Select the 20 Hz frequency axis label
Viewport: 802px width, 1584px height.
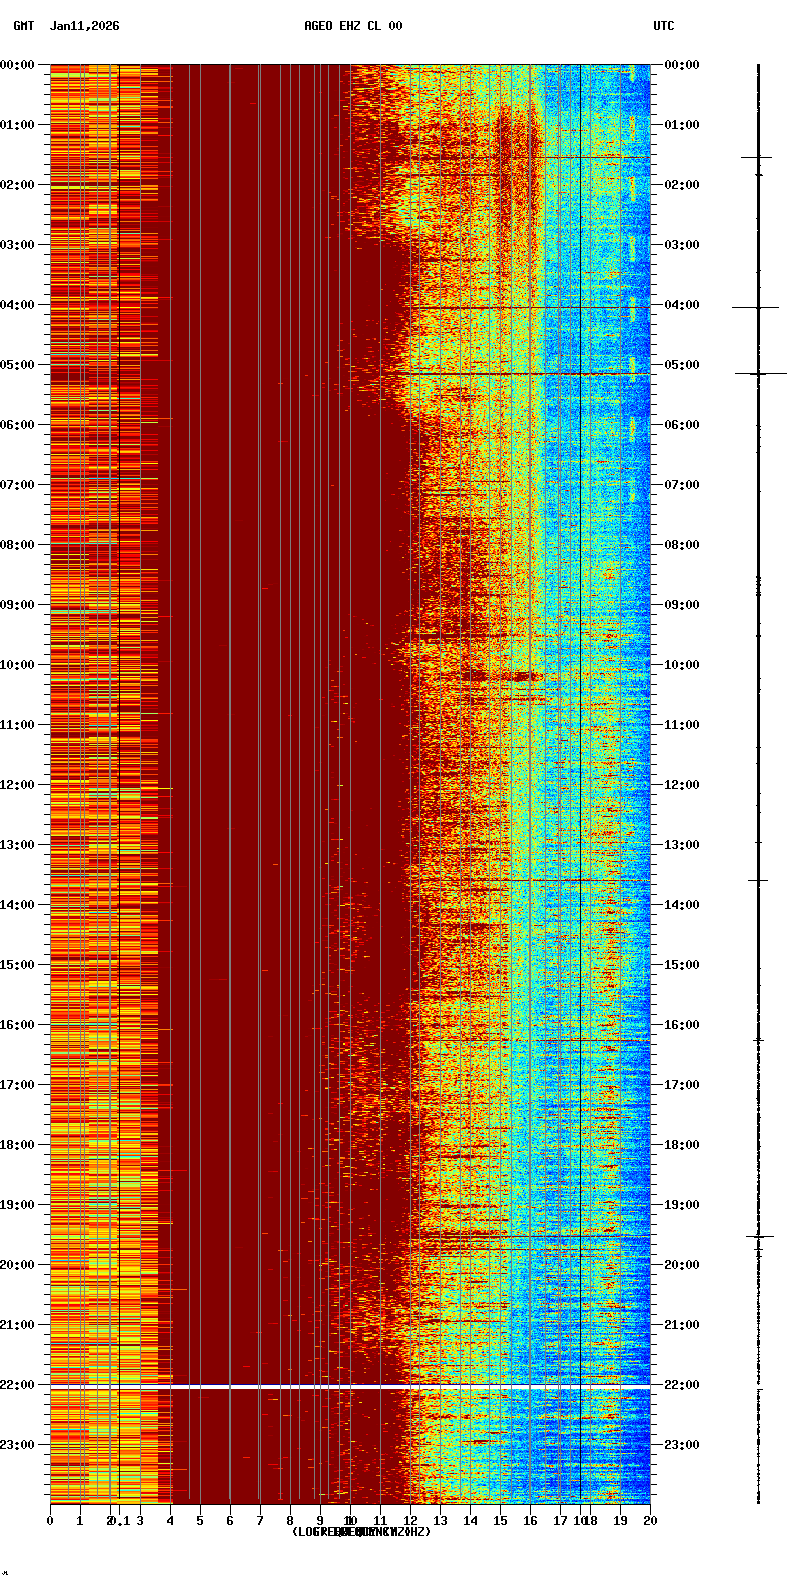point(650,1521)
